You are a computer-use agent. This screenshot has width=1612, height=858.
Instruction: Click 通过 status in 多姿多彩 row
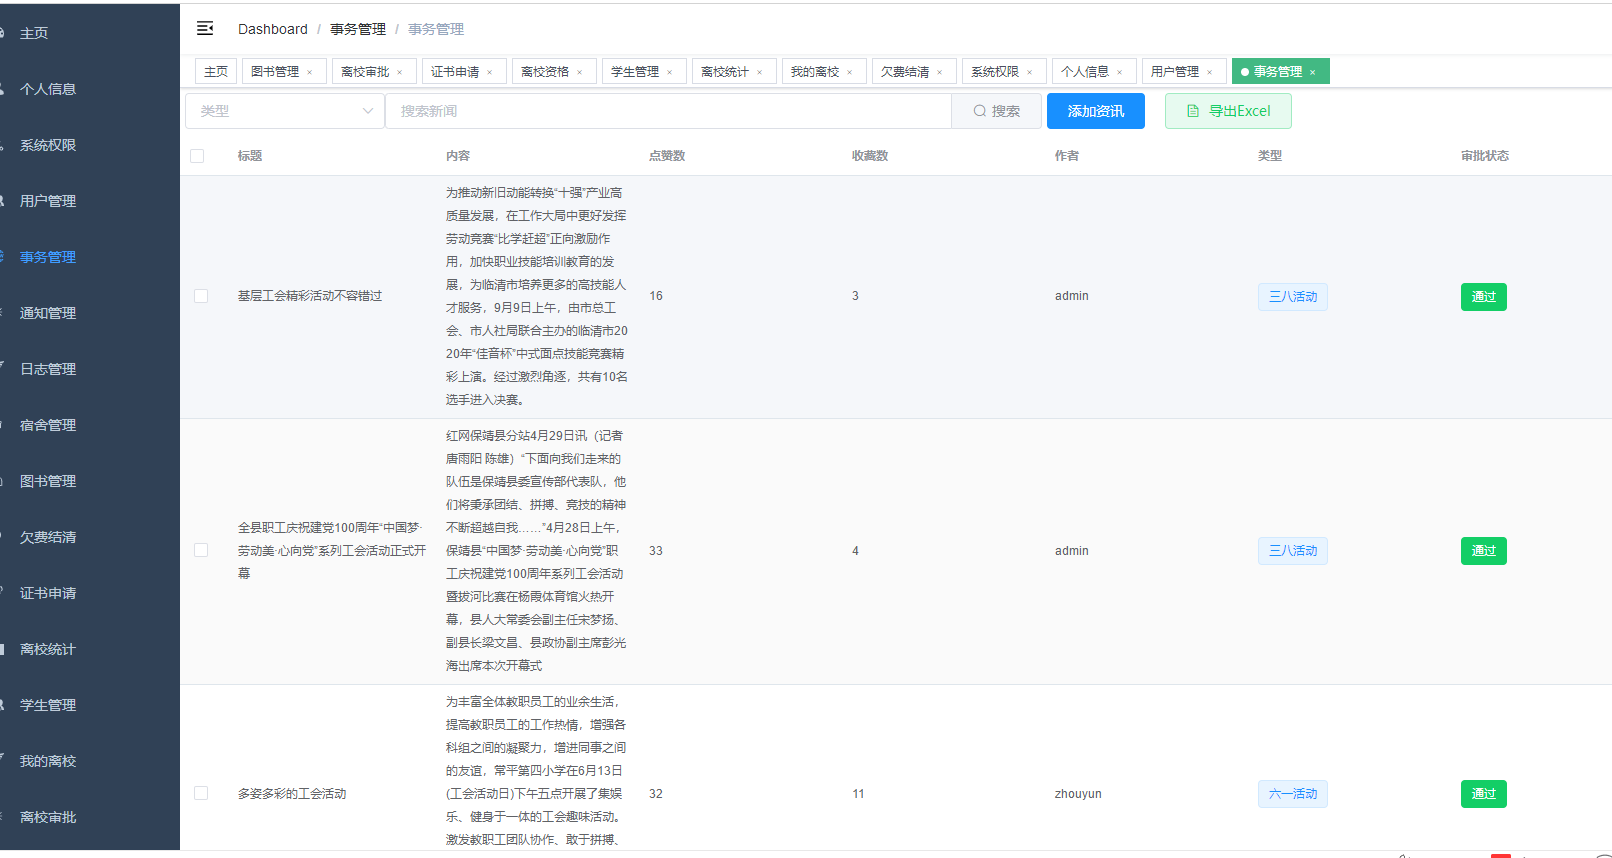coord(1484,794)
